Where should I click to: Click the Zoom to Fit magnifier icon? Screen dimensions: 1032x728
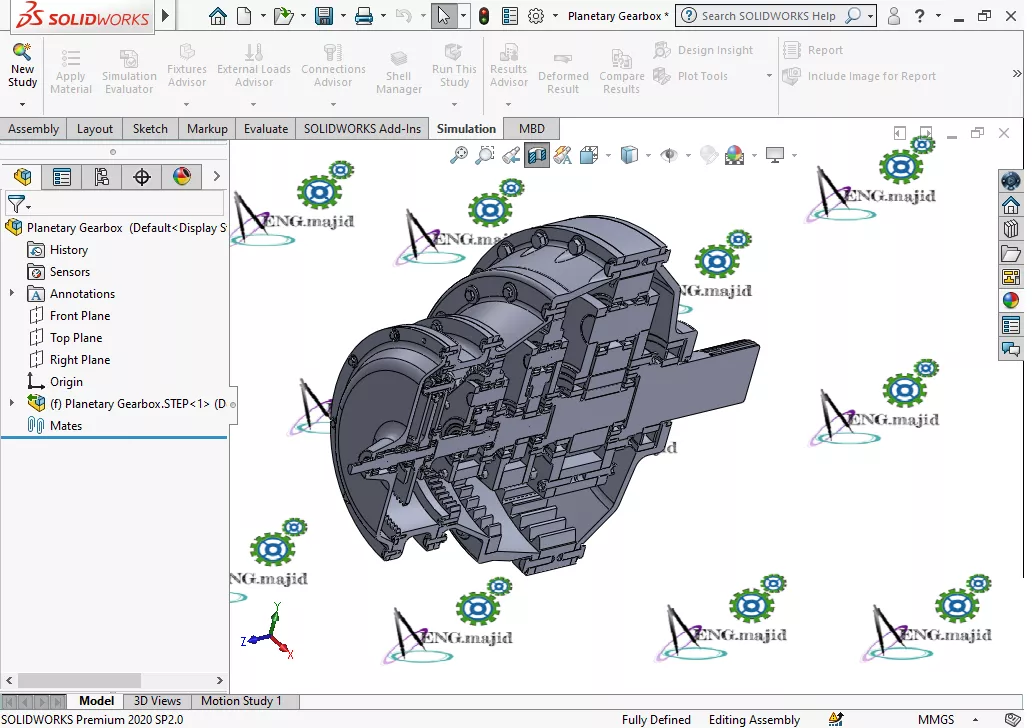pyautogui.click(x=459, y=155)
